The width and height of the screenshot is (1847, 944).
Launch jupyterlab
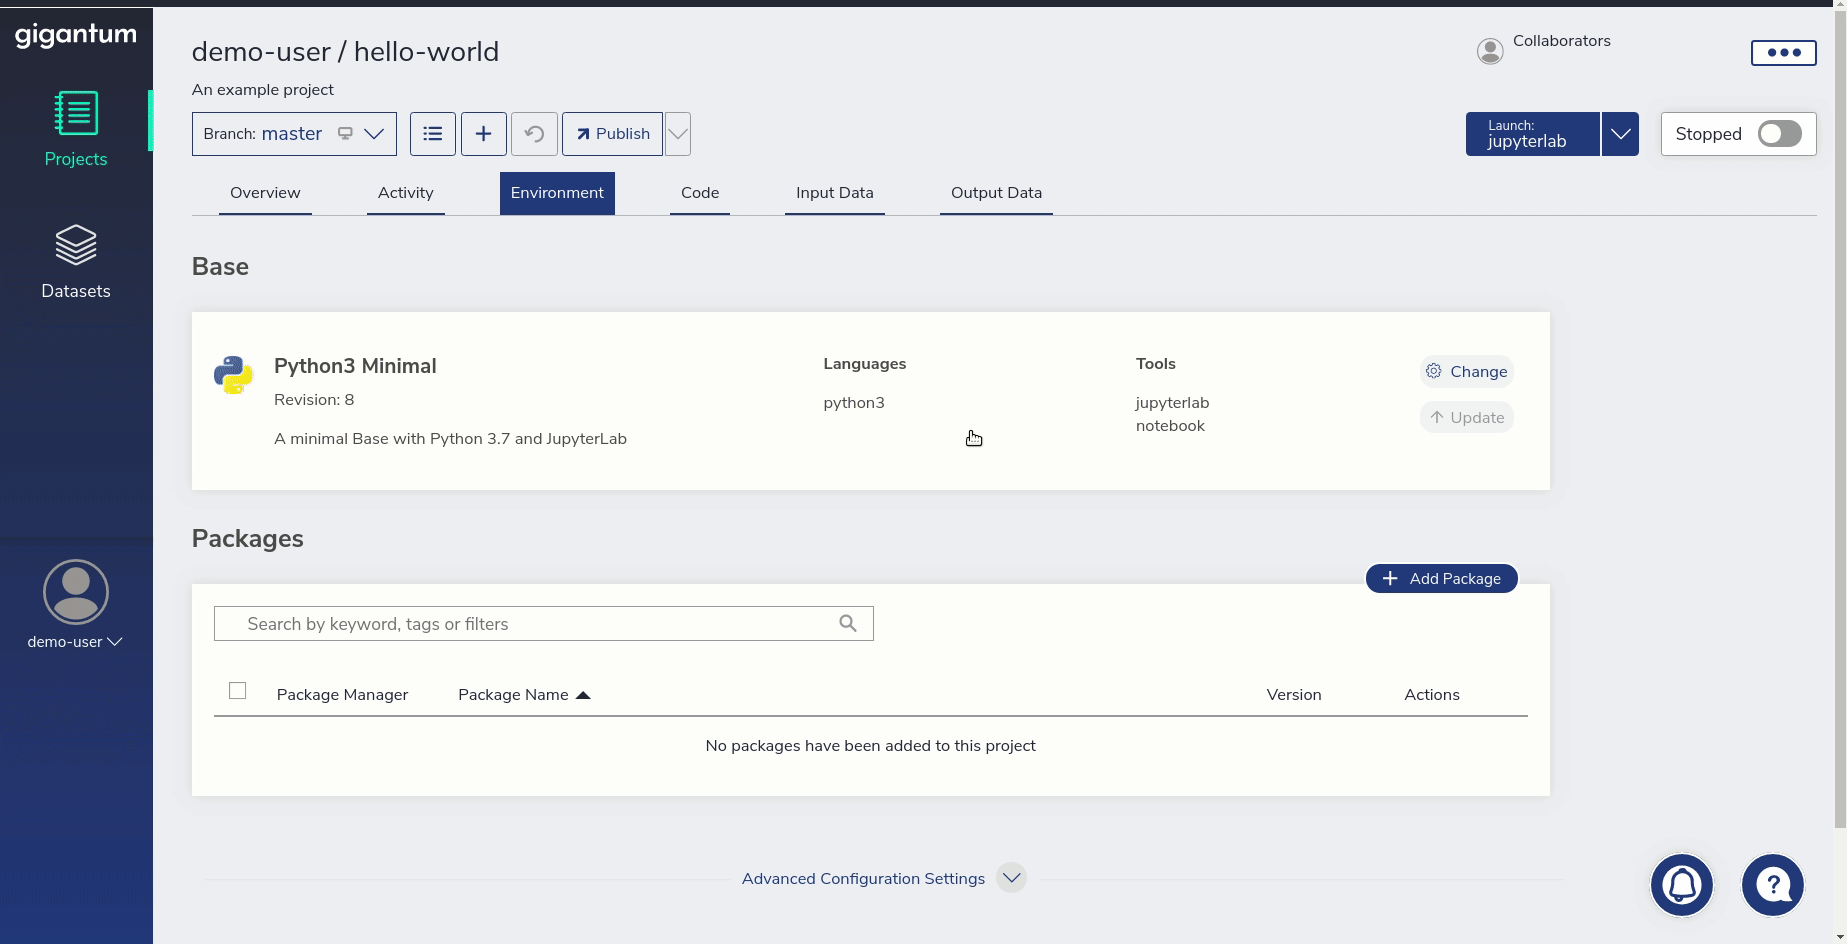1533,134
